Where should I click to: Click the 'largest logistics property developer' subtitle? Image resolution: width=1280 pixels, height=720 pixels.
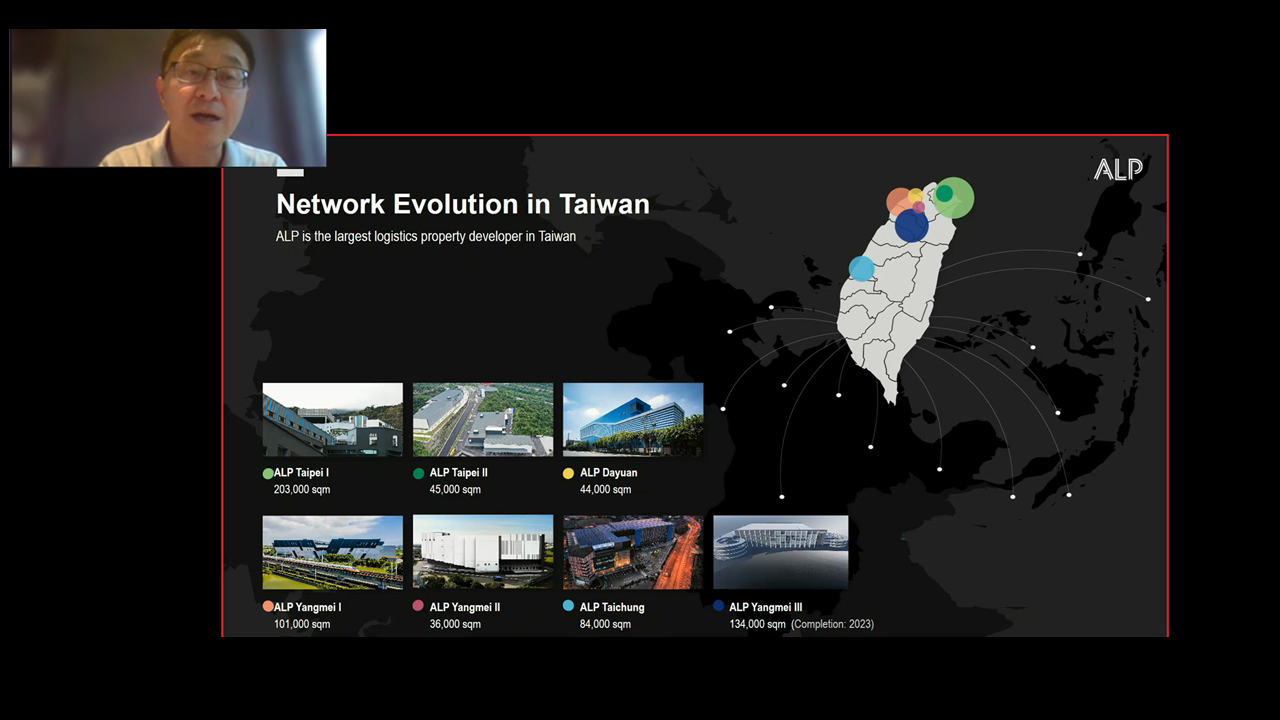pos(426,237)
